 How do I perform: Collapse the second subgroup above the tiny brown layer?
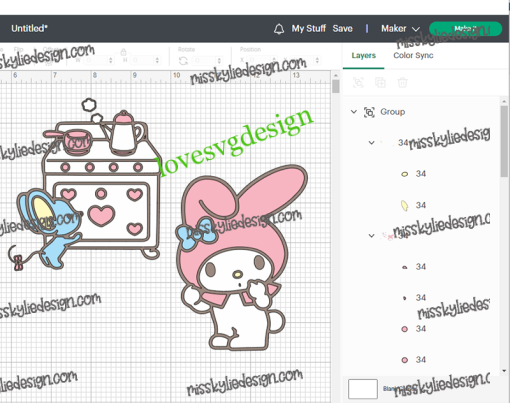[x=371, y=236]
